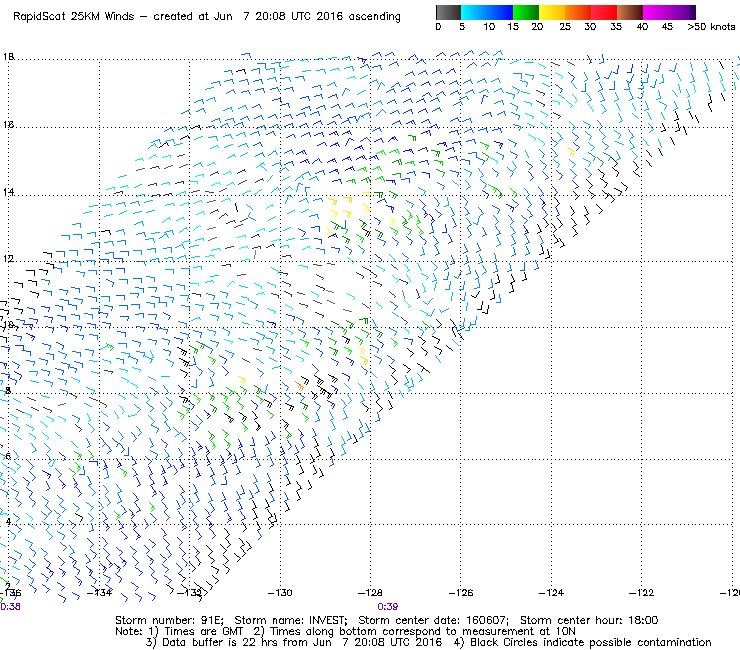Click the 6 latitude axis label
The image size is (740, 650).
pyautogui.click(x=8, y=456)
